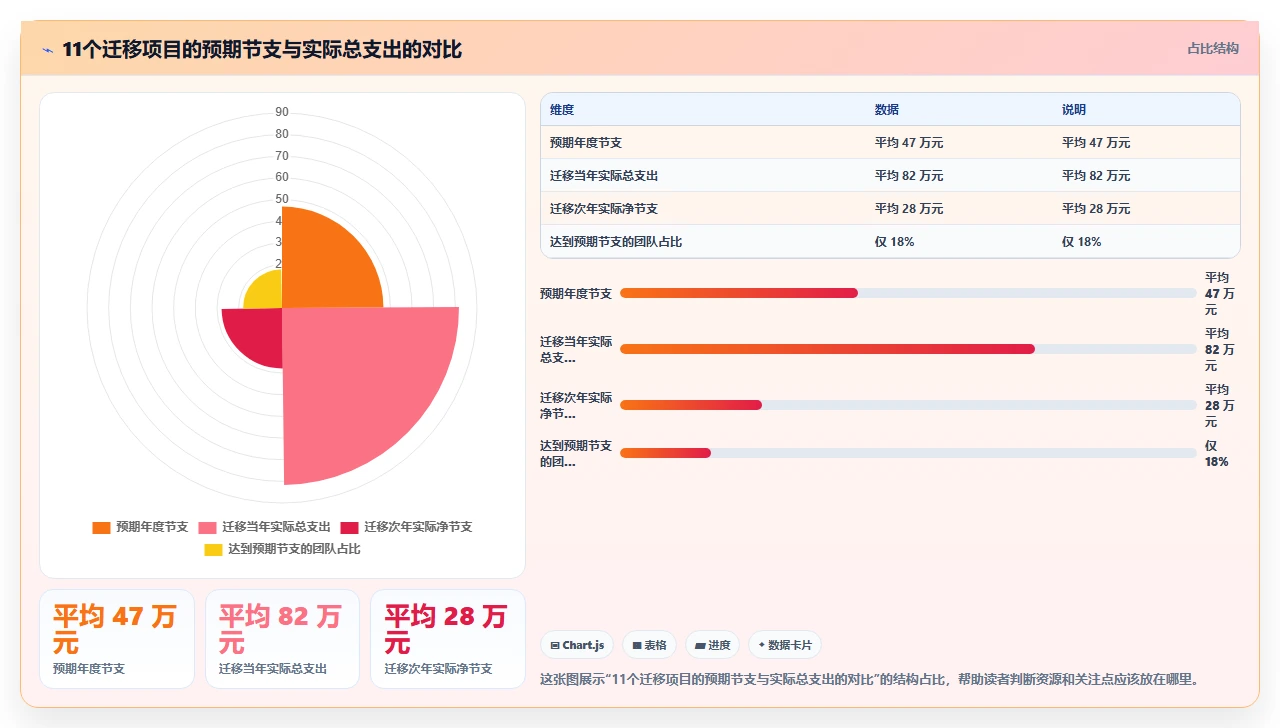Open the 平均 47 万元 data card

coord(117,639)
